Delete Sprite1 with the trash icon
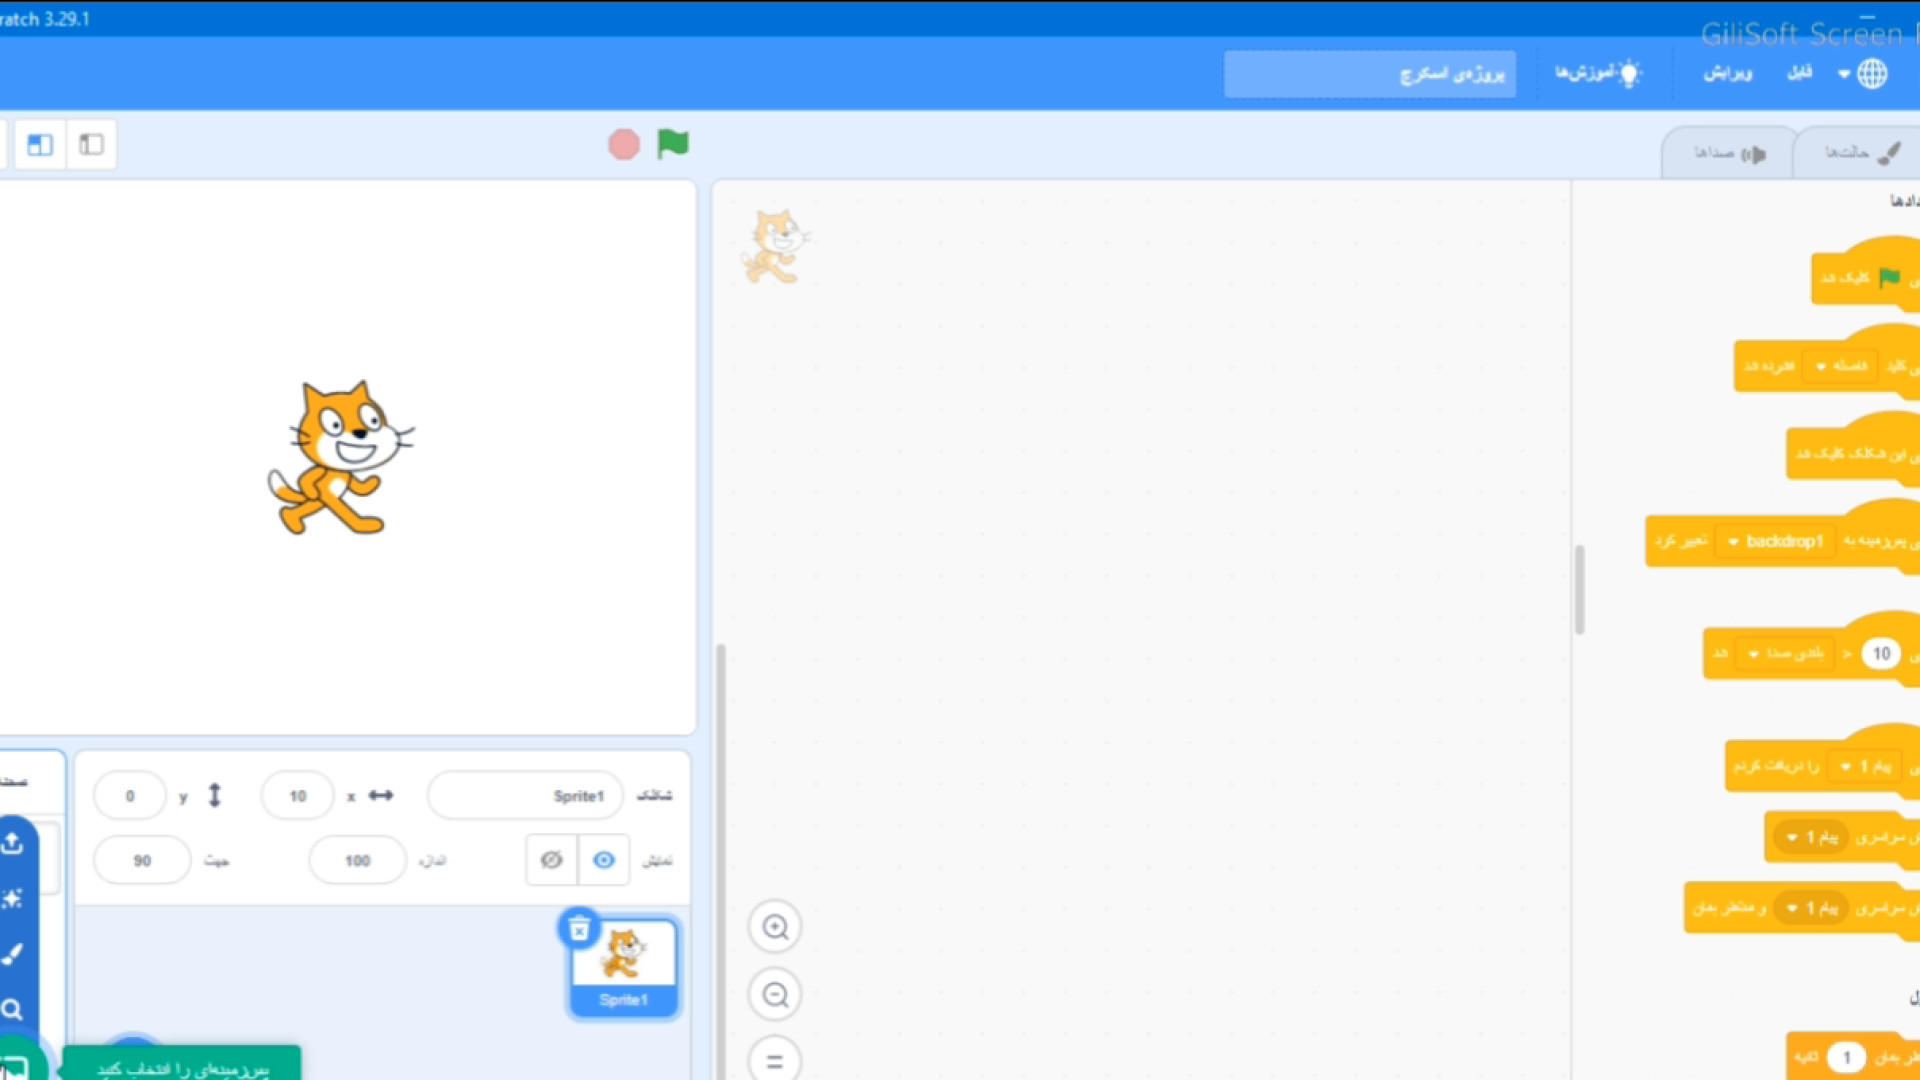 coord(579,929)
